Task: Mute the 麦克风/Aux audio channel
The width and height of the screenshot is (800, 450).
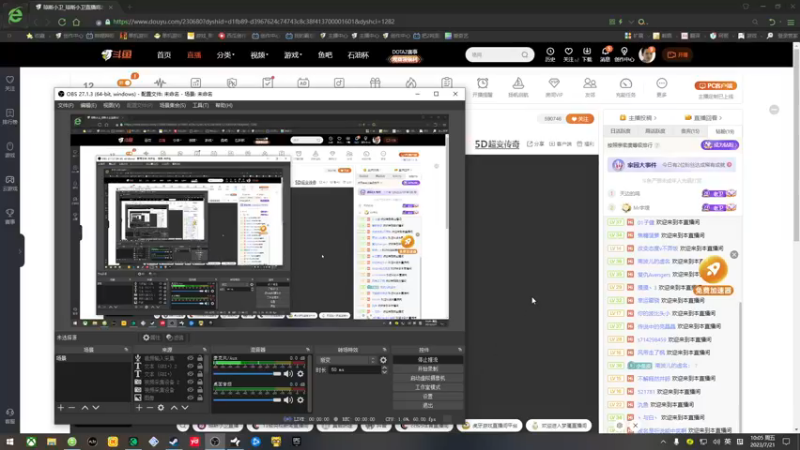Action: 288,374
